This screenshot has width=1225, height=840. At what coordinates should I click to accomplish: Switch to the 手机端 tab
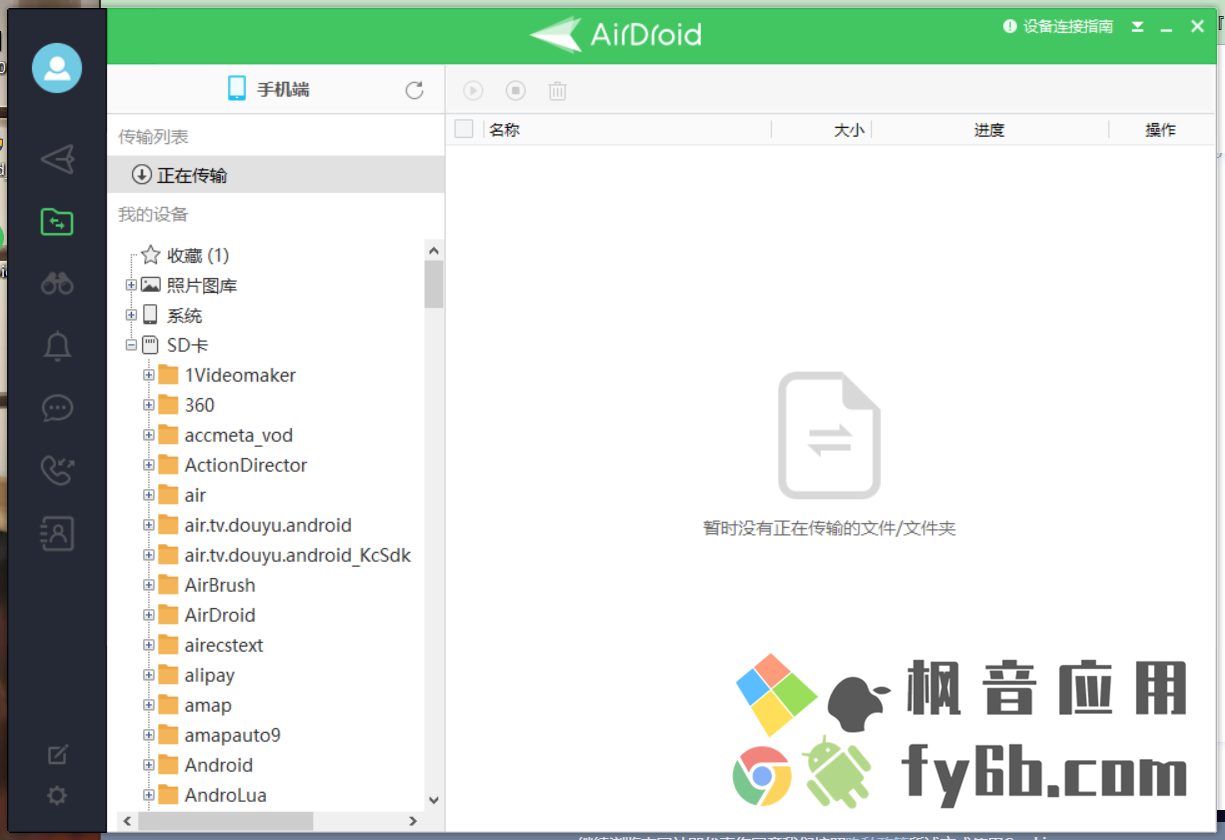pos(269,89)
